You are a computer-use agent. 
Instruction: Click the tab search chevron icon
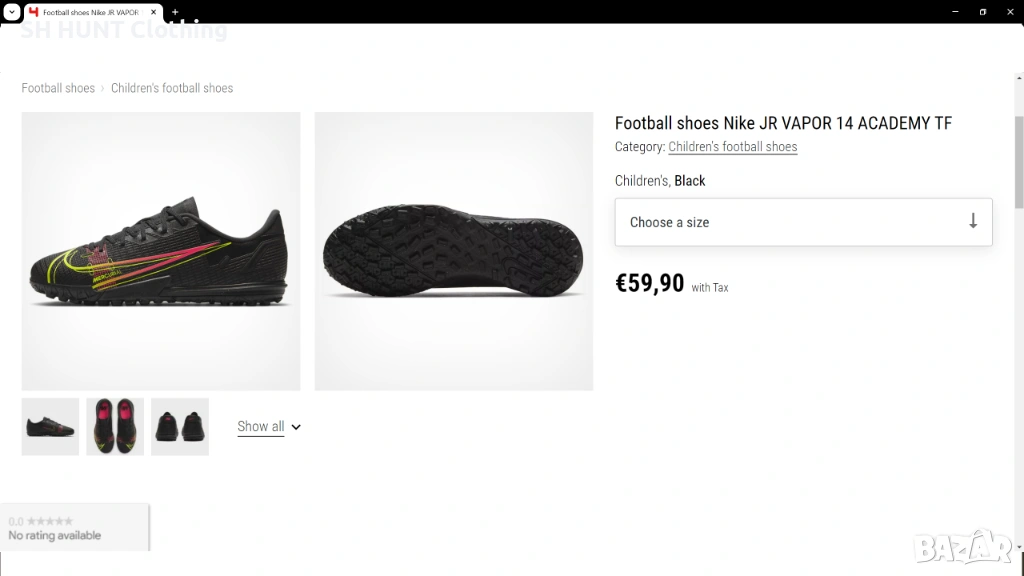(x=11, y=11)
